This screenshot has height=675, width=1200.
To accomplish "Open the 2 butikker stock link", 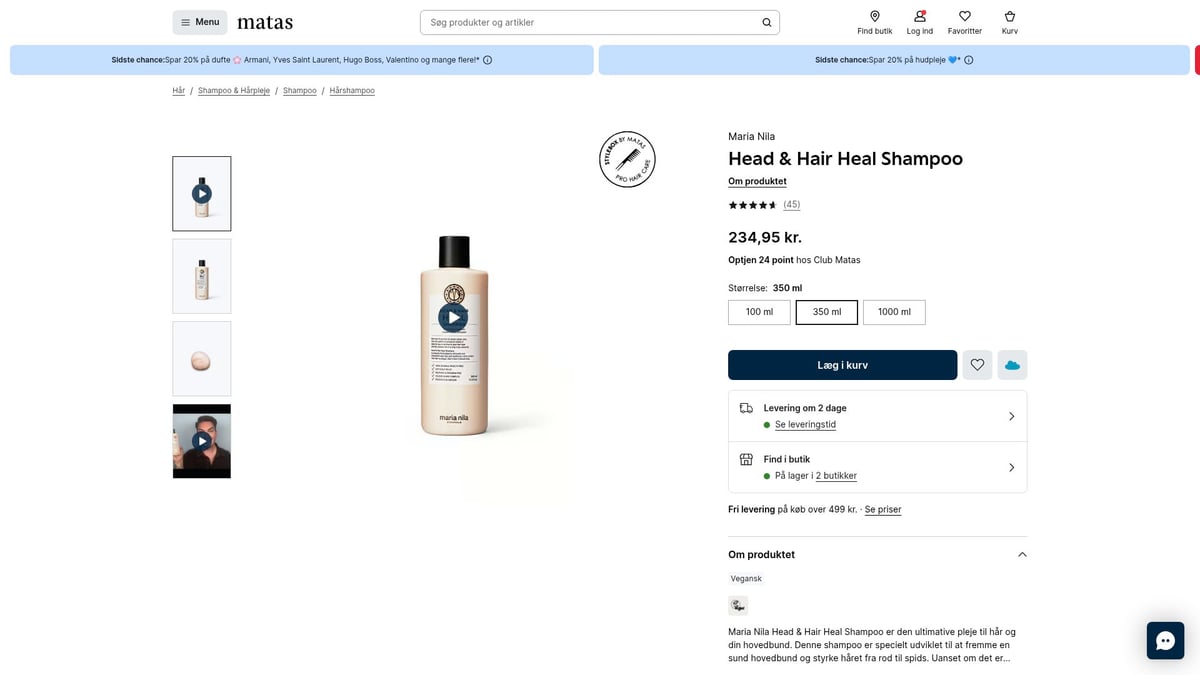I will tap(837, 475).
